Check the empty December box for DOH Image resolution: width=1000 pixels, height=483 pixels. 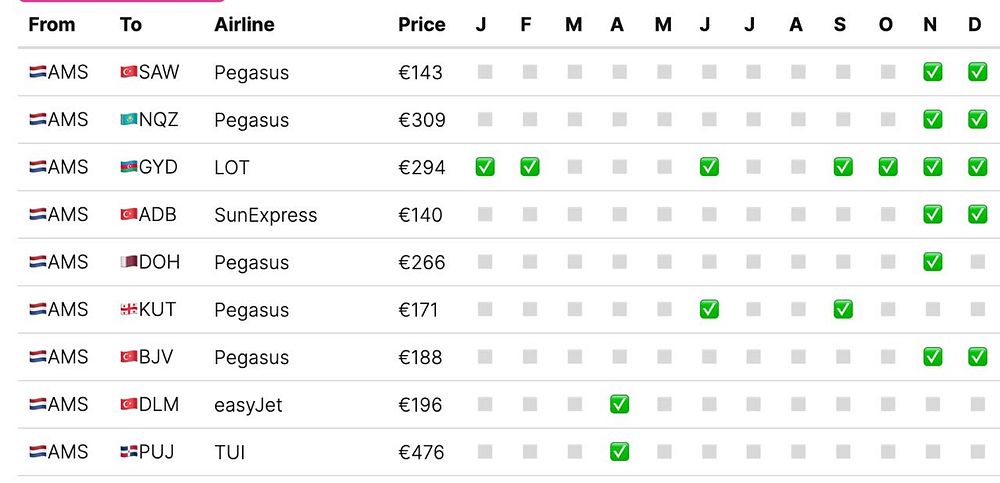[x=977, y=262]
